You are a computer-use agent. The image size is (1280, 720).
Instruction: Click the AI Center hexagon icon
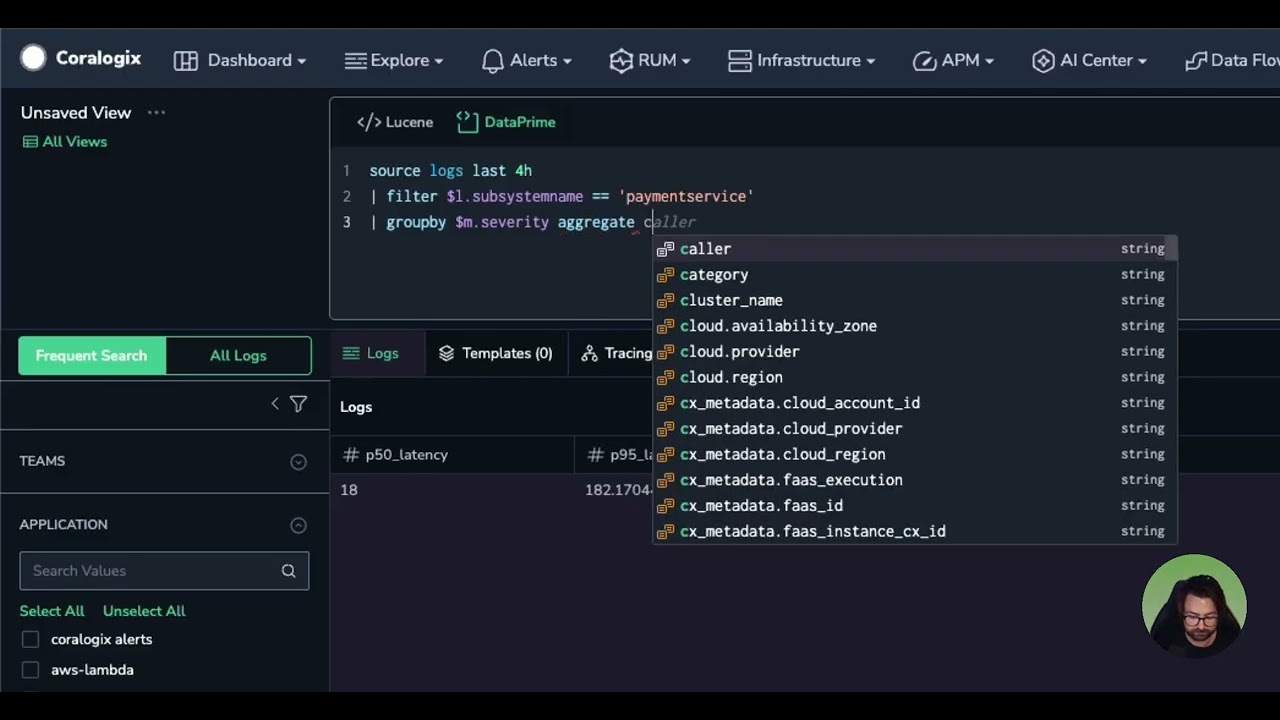click(1043, 60)
